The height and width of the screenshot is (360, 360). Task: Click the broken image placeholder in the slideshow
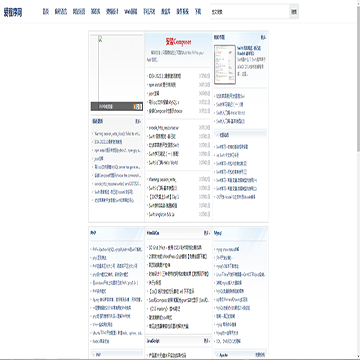coord(100,39)
